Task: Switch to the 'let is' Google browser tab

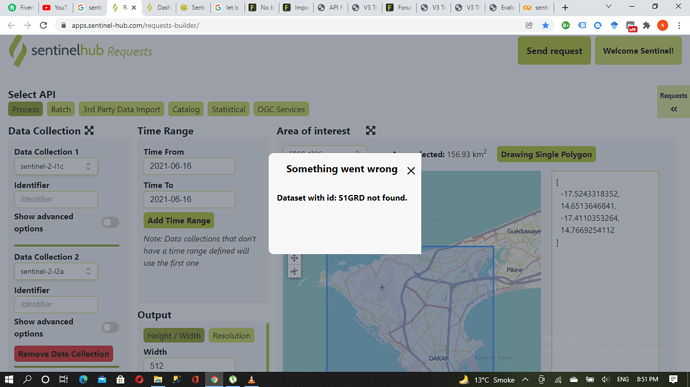Action: [228, 7]
